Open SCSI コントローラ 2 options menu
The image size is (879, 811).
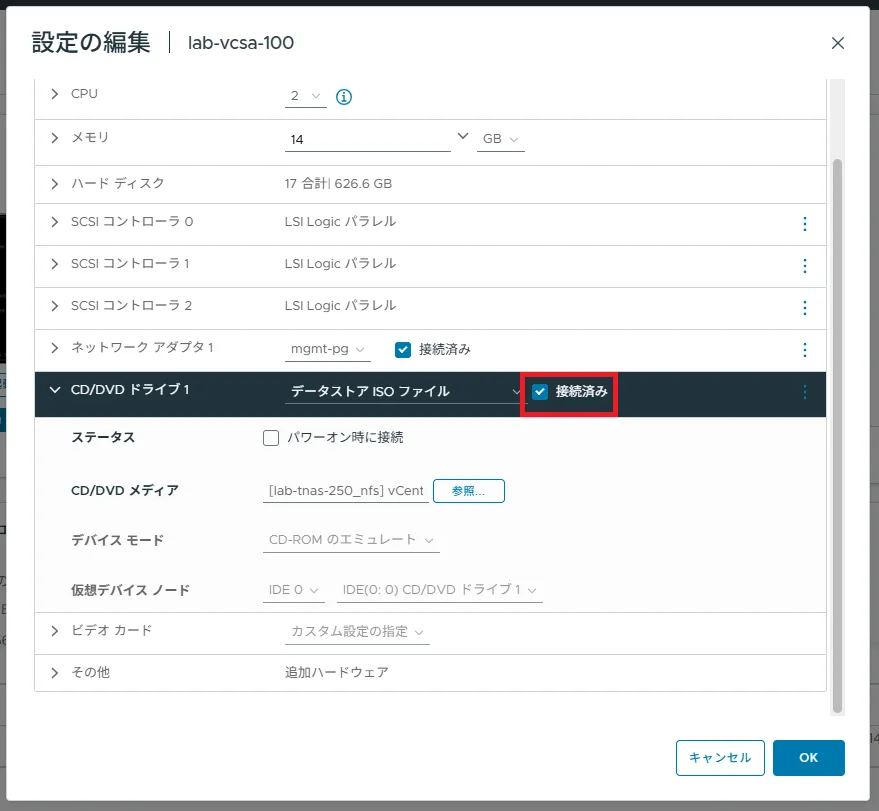pos(805,308)
